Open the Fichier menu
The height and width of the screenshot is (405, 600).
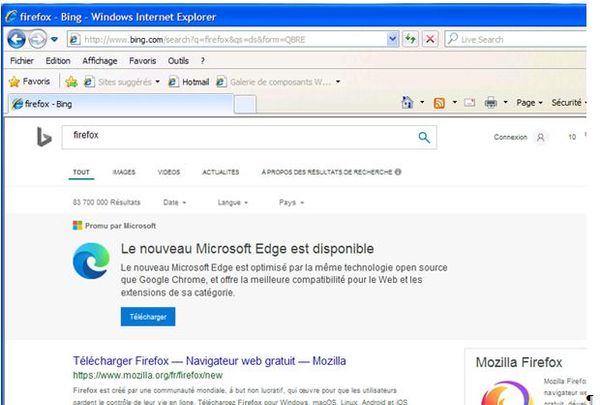point(22,61)
